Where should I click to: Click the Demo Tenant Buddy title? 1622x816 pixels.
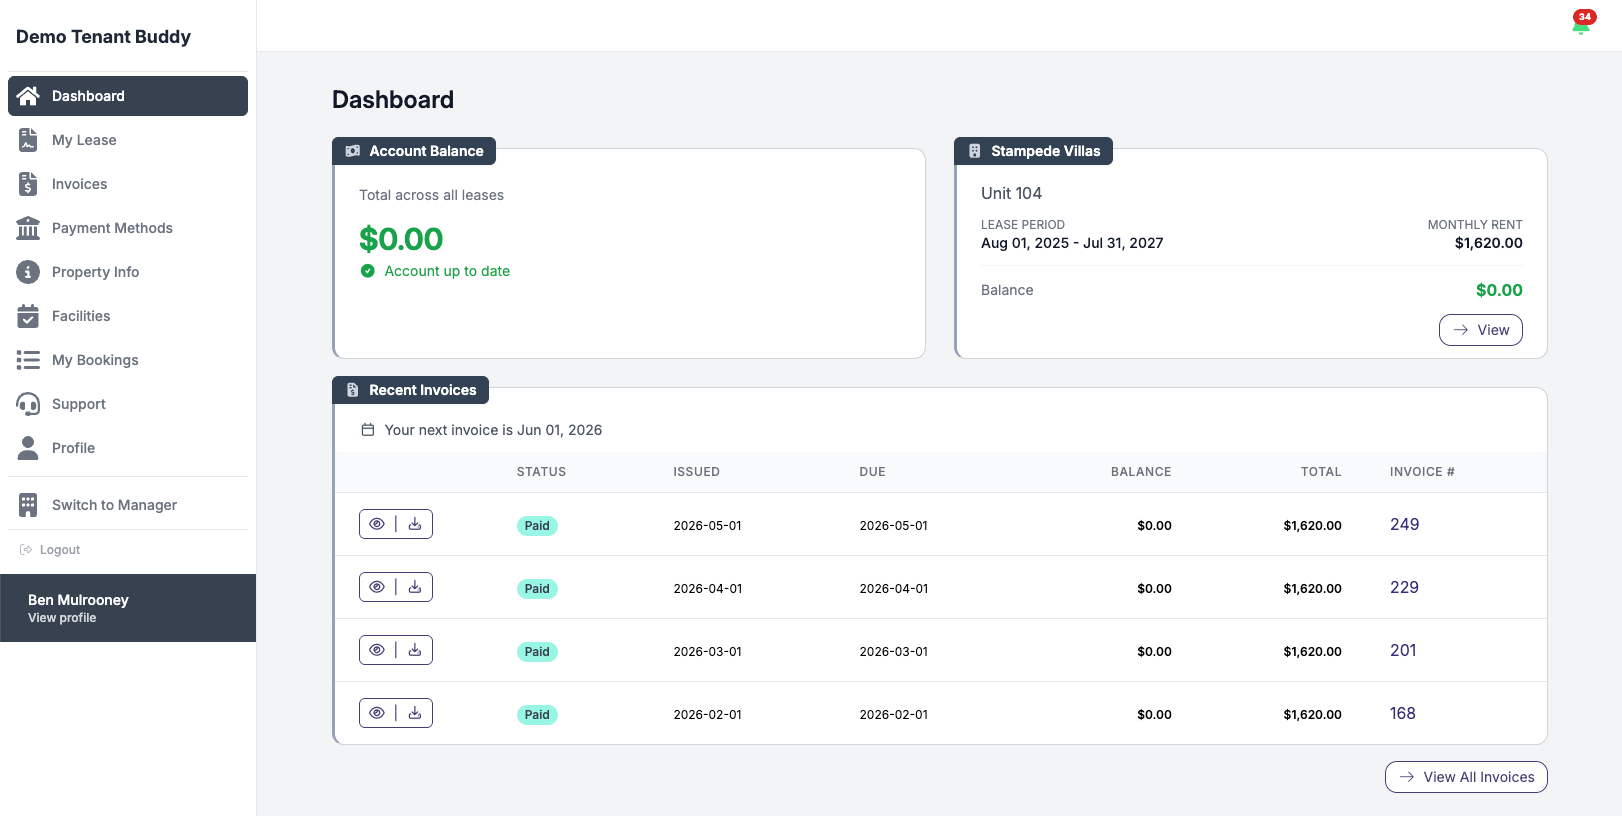103,37
